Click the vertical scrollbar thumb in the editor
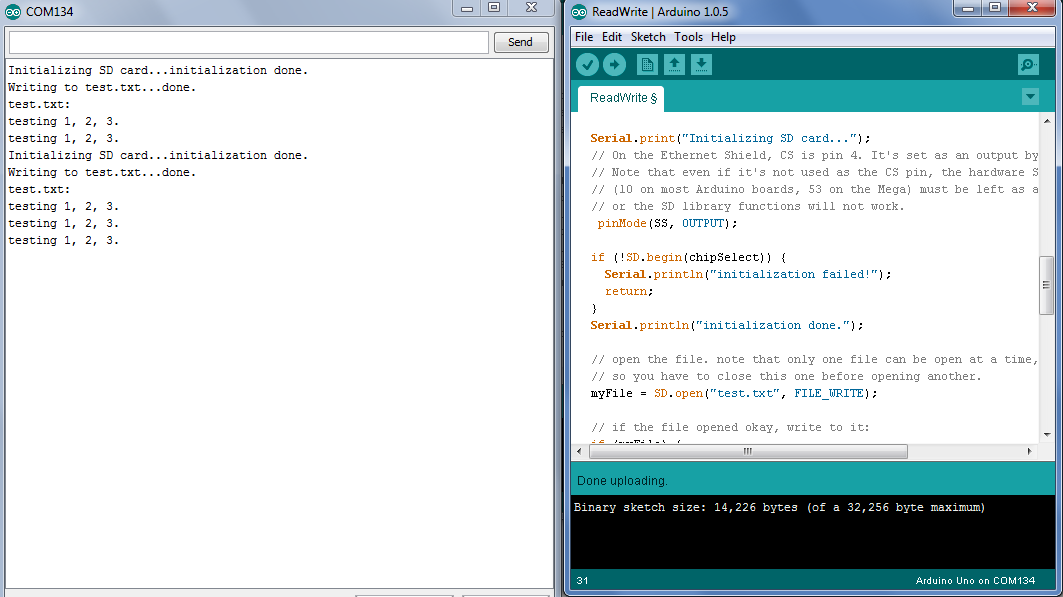This screenshot has width=1063, height=597. [1047, 285]
